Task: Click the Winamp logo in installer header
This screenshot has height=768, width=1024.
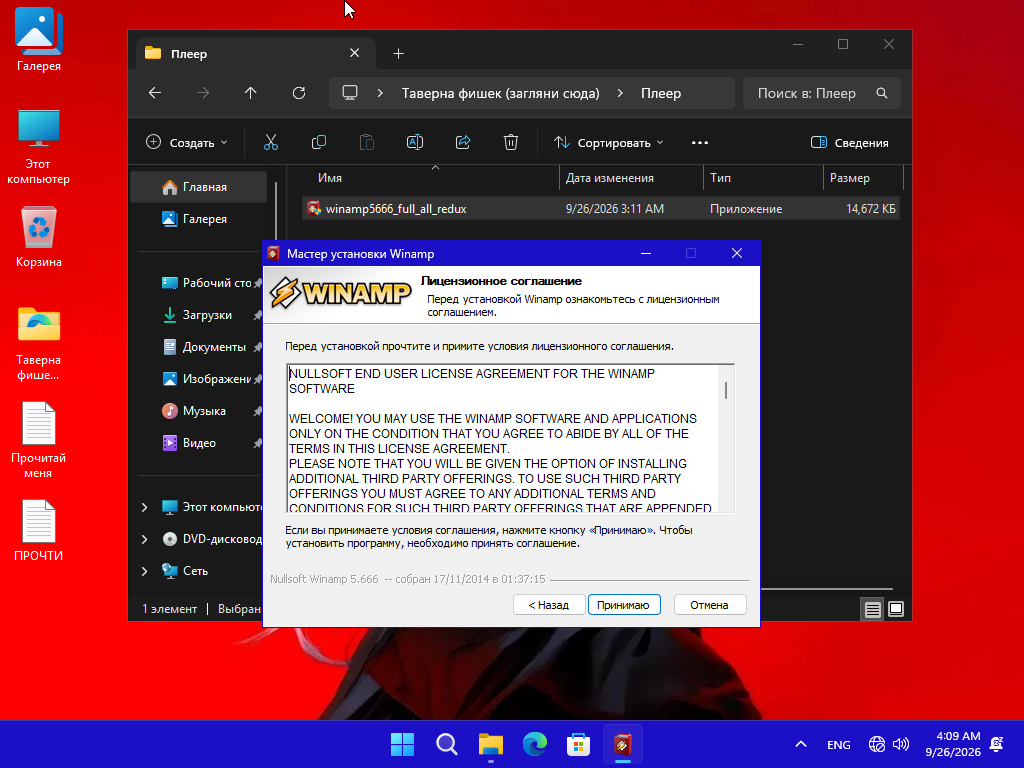Action: click(340, 294)
